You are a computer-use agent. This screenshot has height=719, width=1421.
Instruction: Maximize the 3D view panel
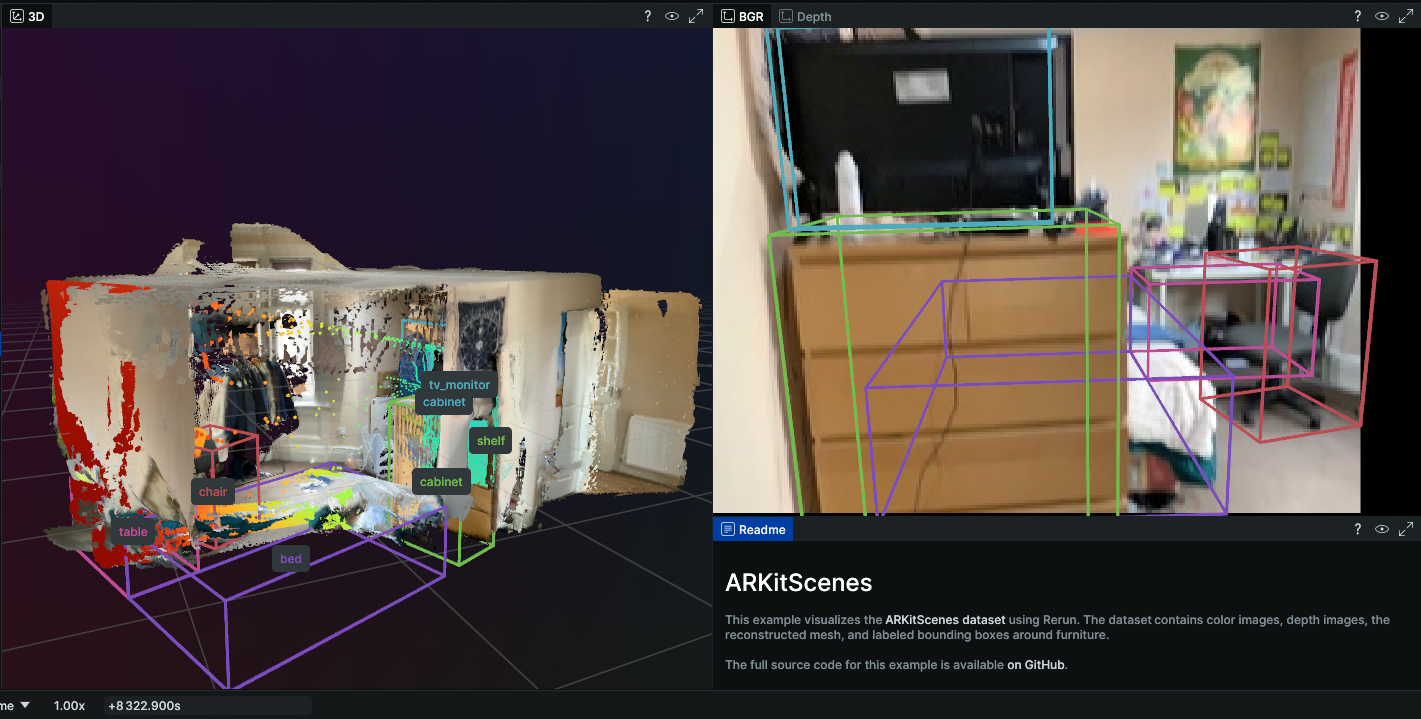(696, 16)
